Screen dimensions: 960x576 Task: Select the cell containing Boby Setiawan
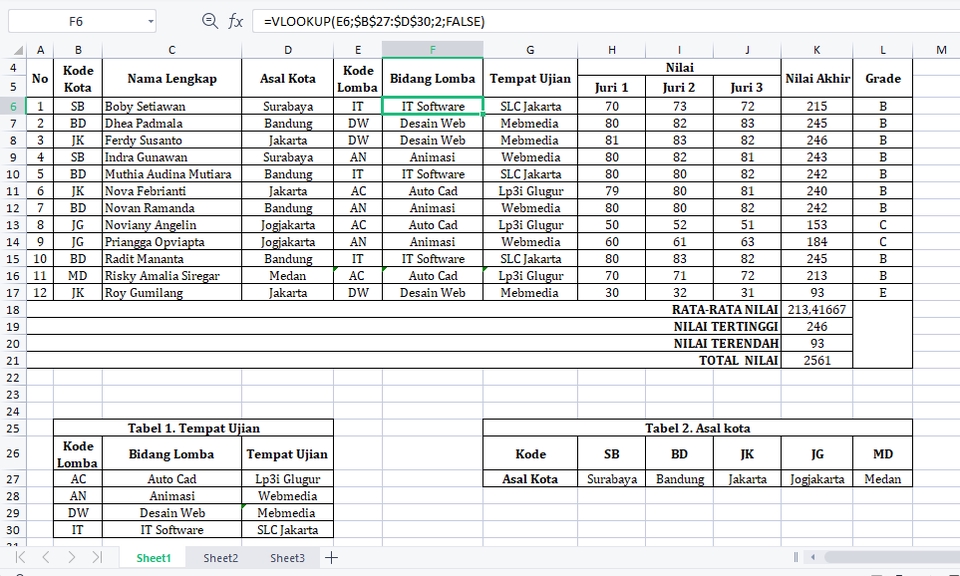(171, 105)
